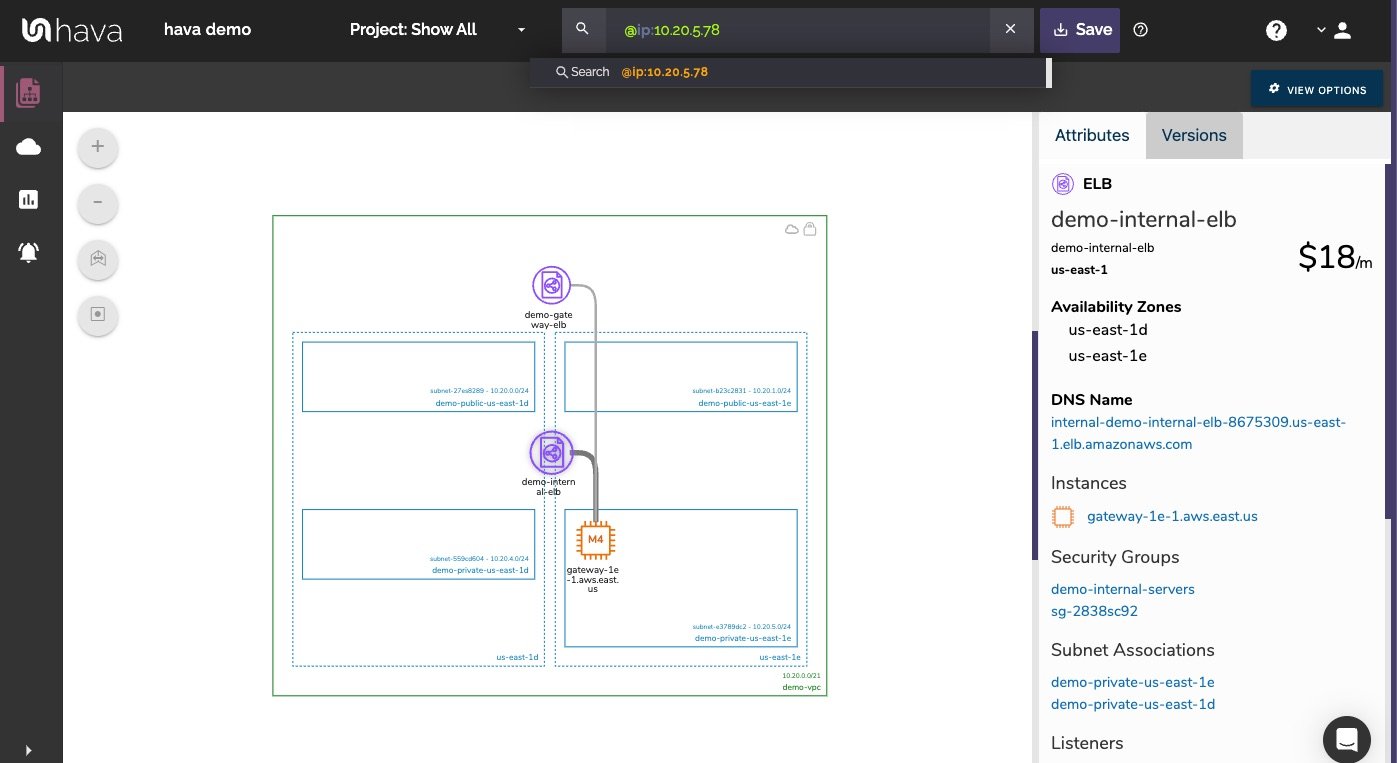Click the hava demo team name
1397x763 pixels.
[207, 30]
